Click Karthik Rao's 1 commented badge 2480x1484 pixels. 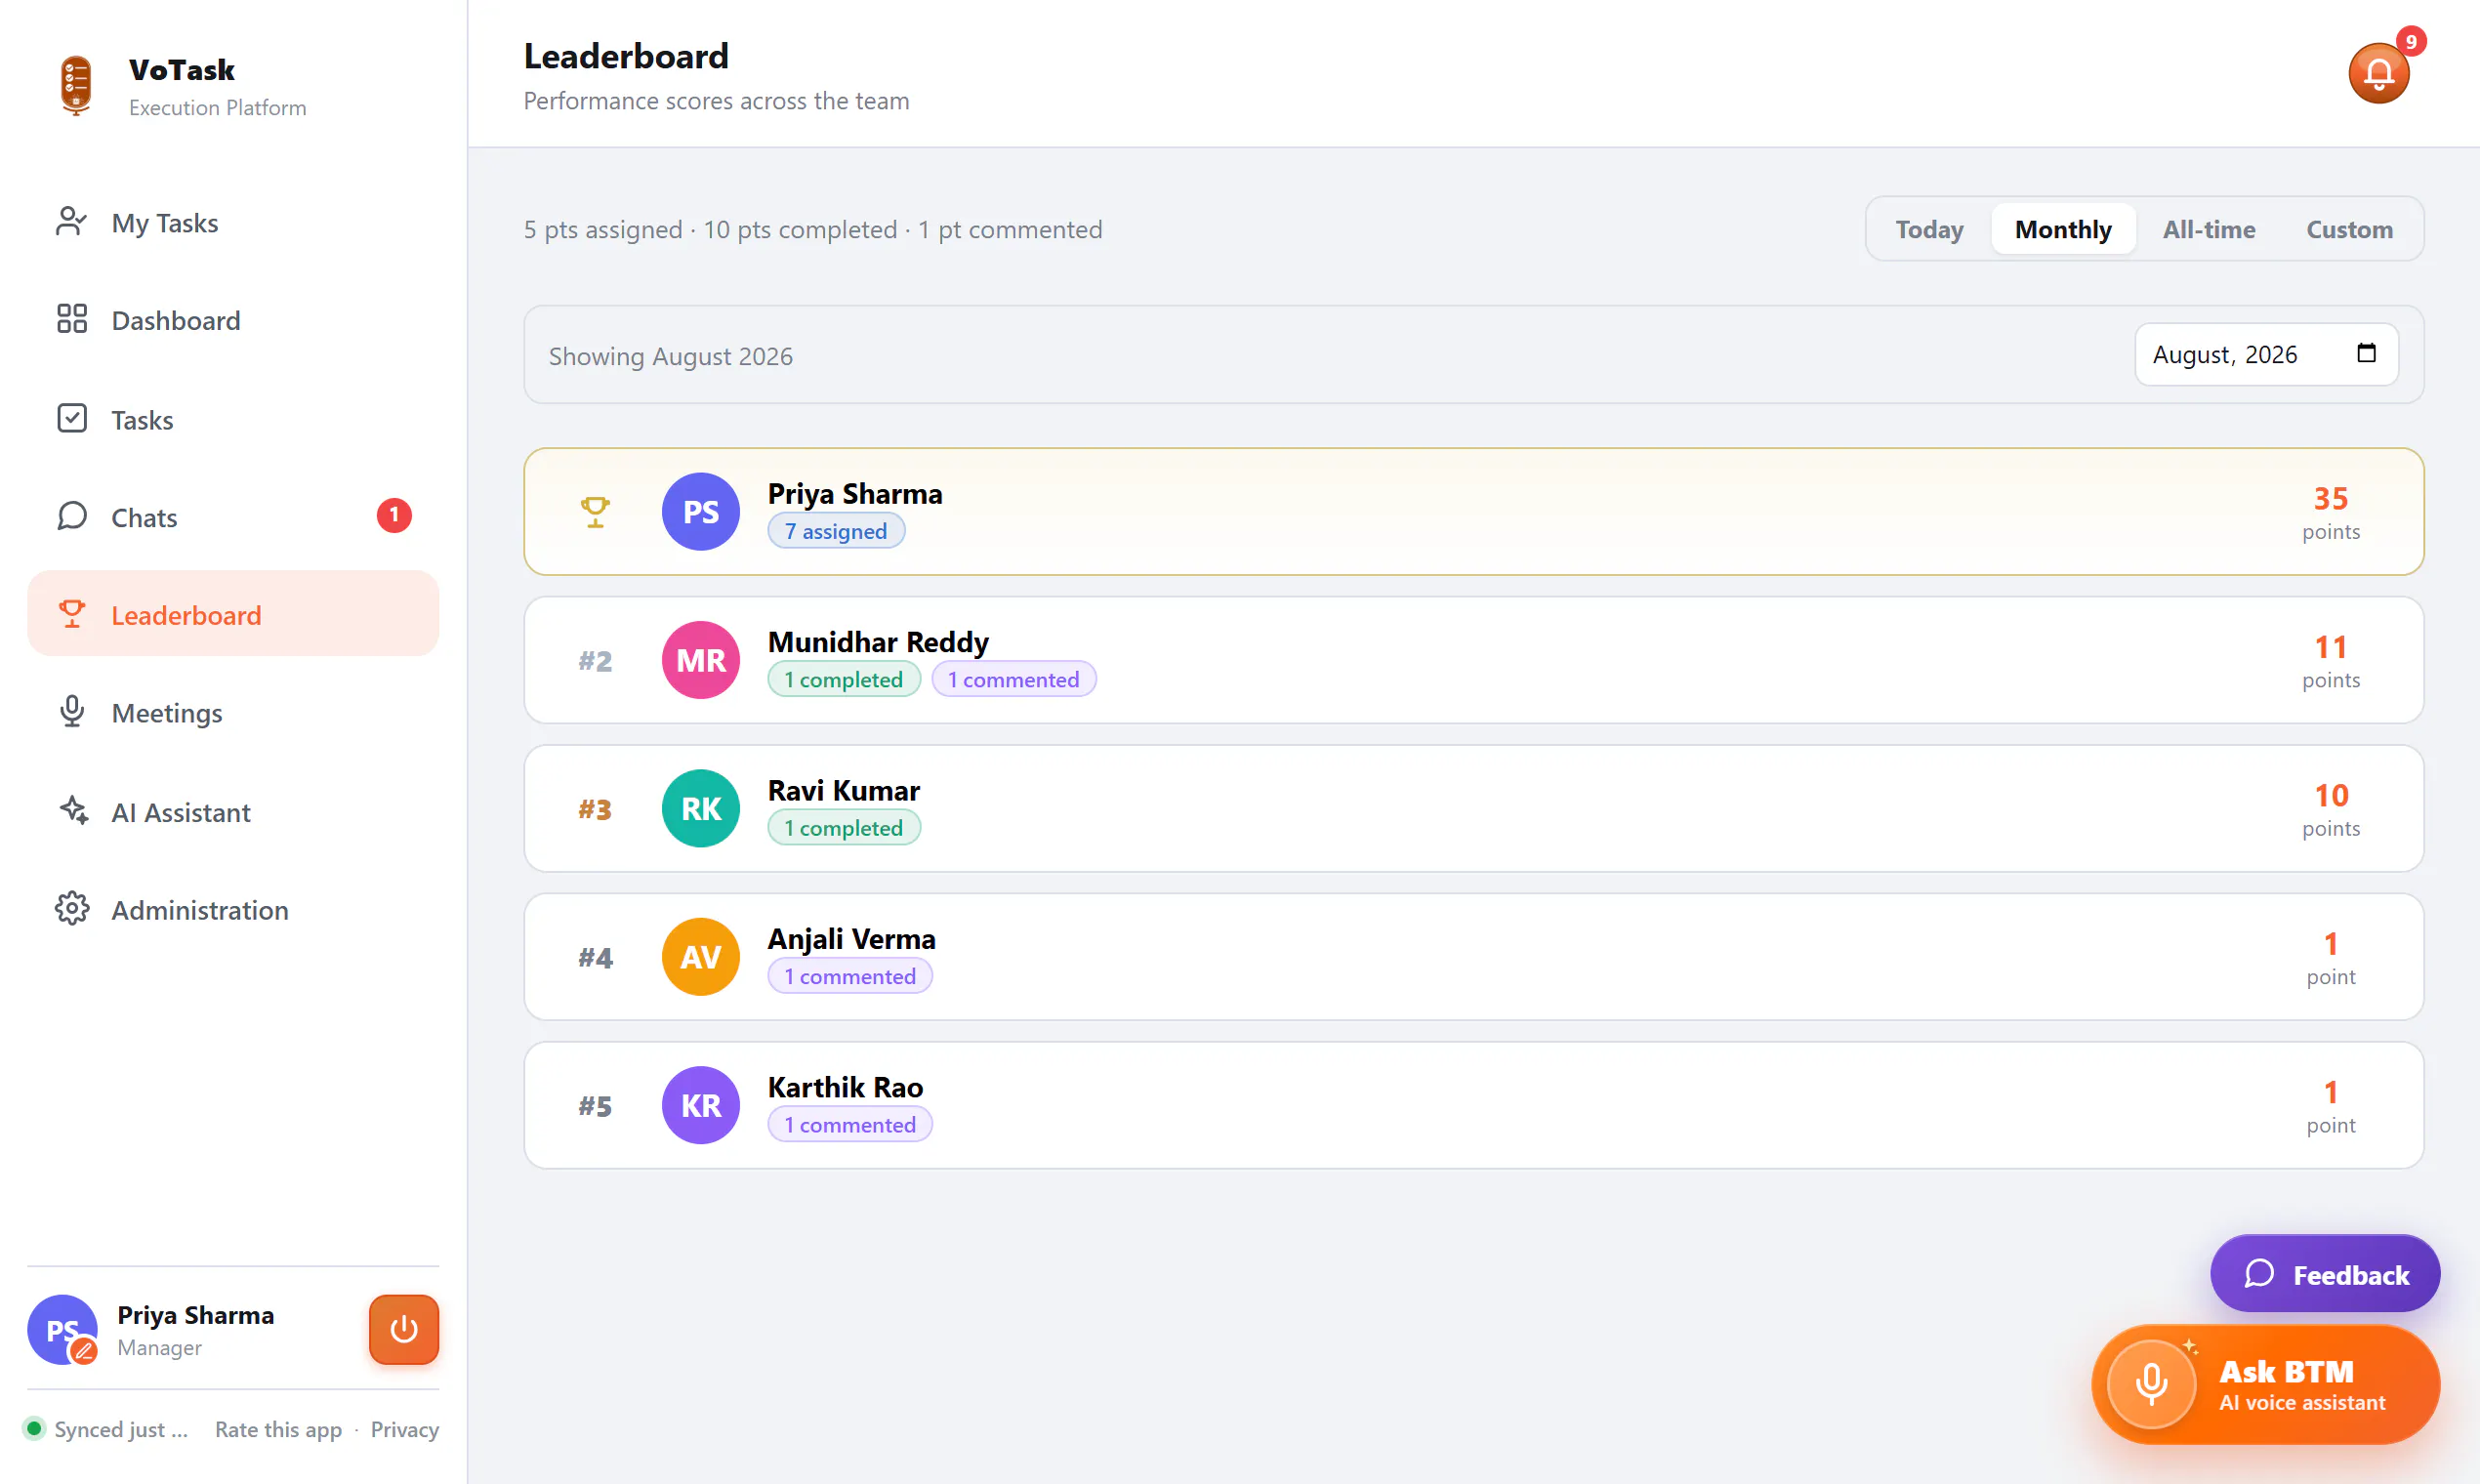849,1125
